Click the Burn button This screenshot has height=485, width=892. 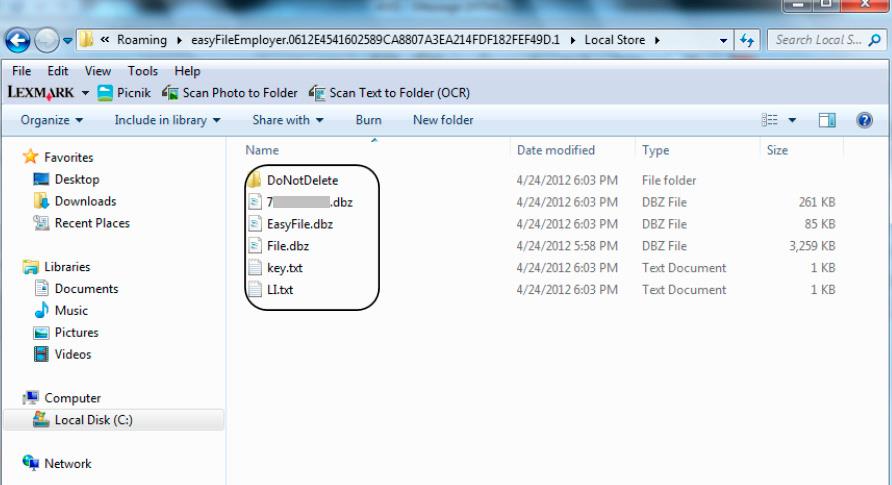click(368, 120)
